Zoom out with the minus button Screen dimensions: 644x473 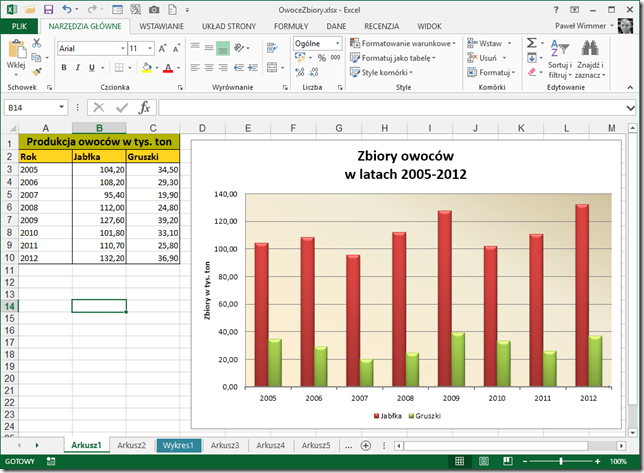coord(525,462)
